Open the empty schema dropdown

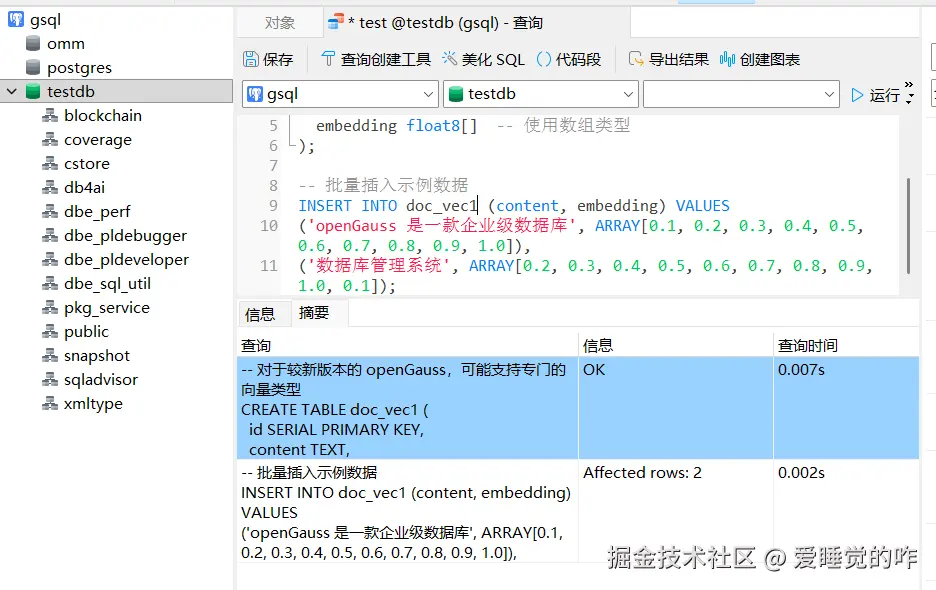[741, 94]
